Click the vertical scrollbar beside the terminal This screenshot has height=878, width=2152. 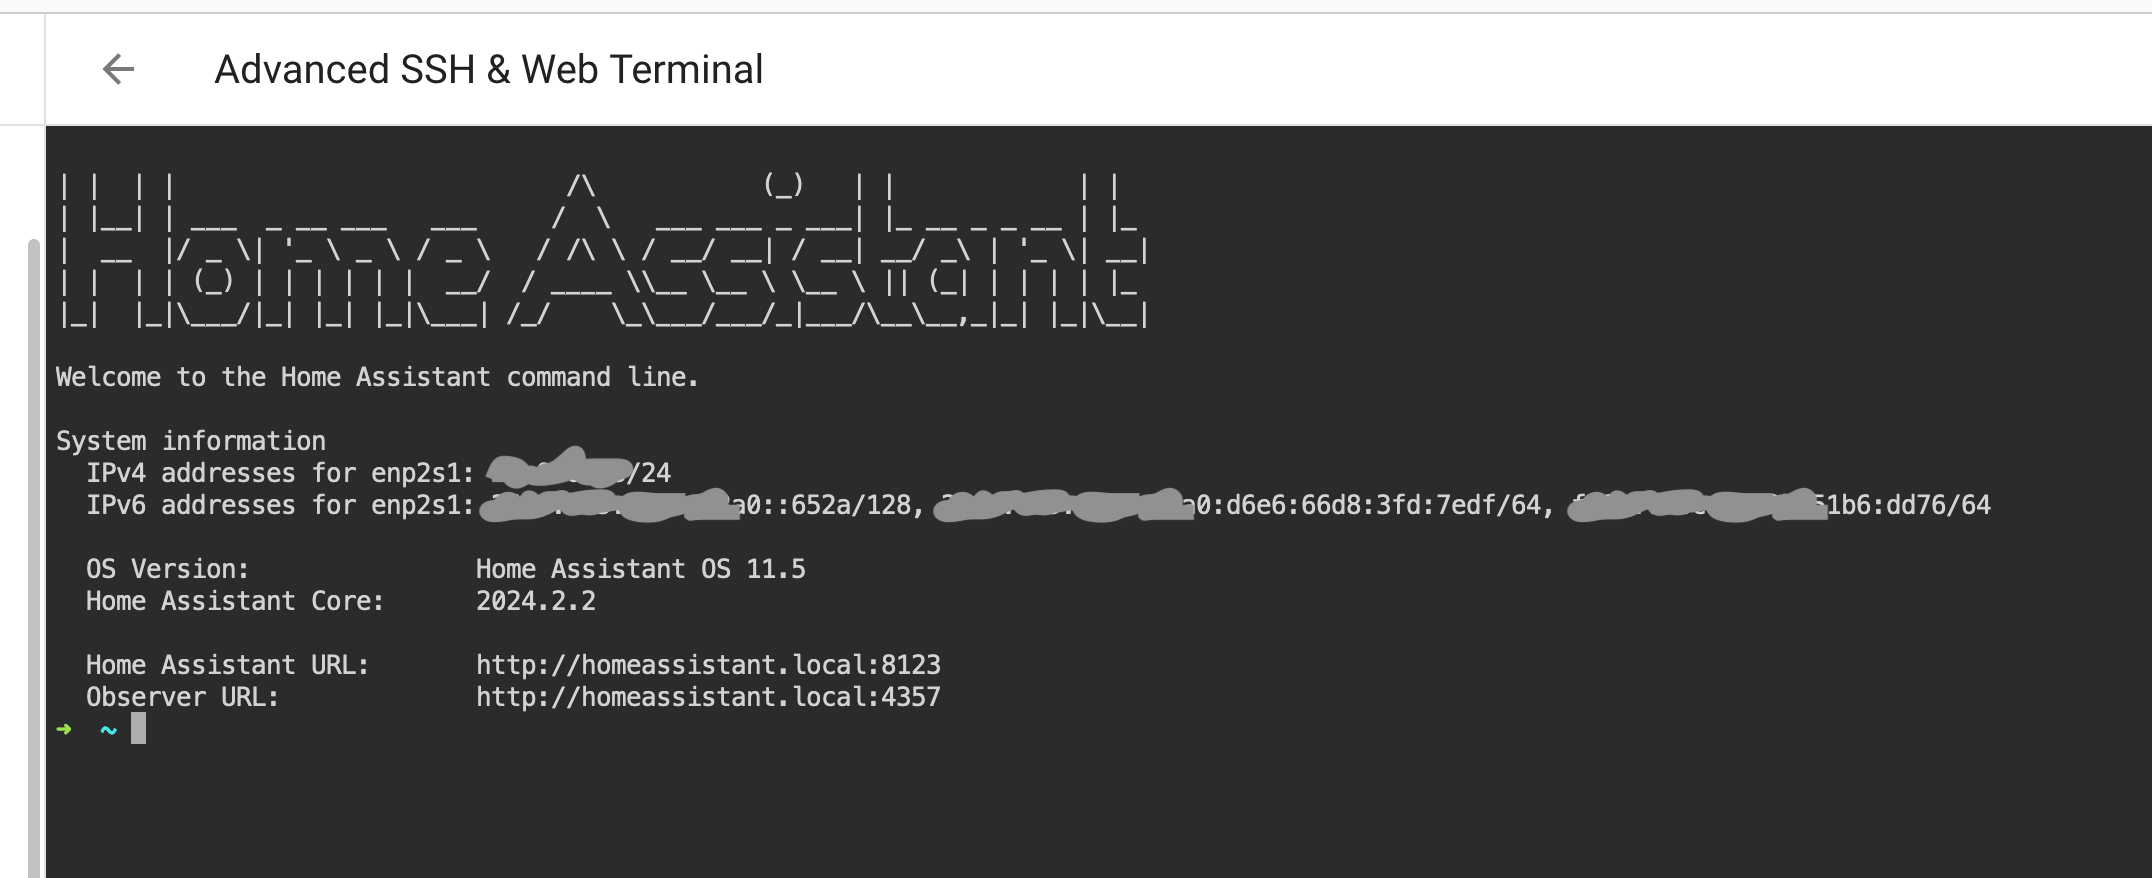34,558
